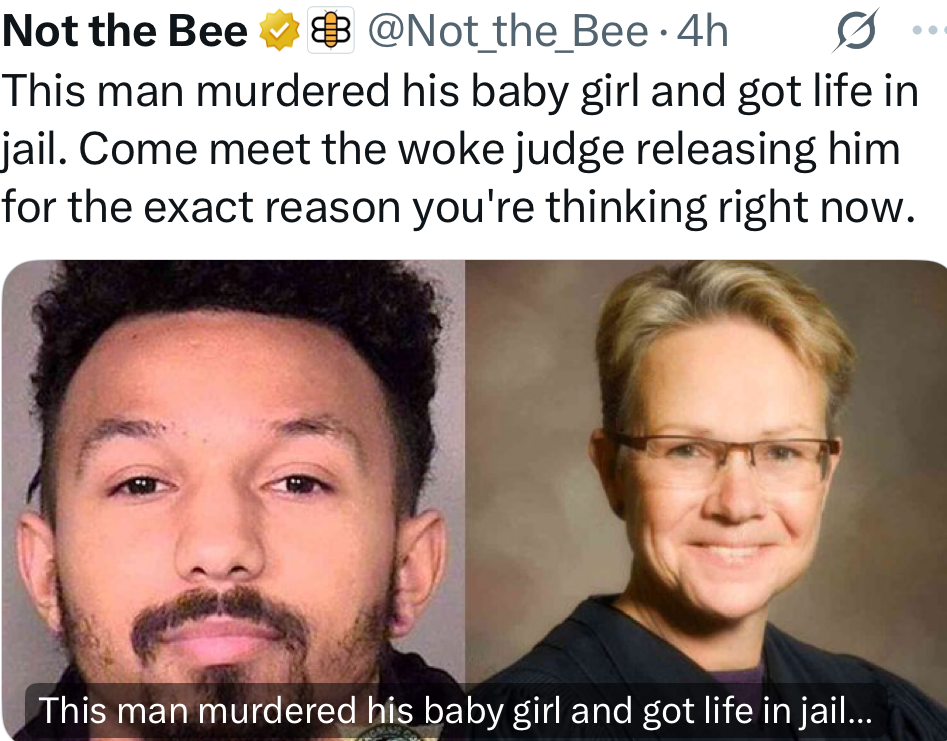Open the mugshot photo of the bearded man
The image size is (947, 741).
pos(233,500)
